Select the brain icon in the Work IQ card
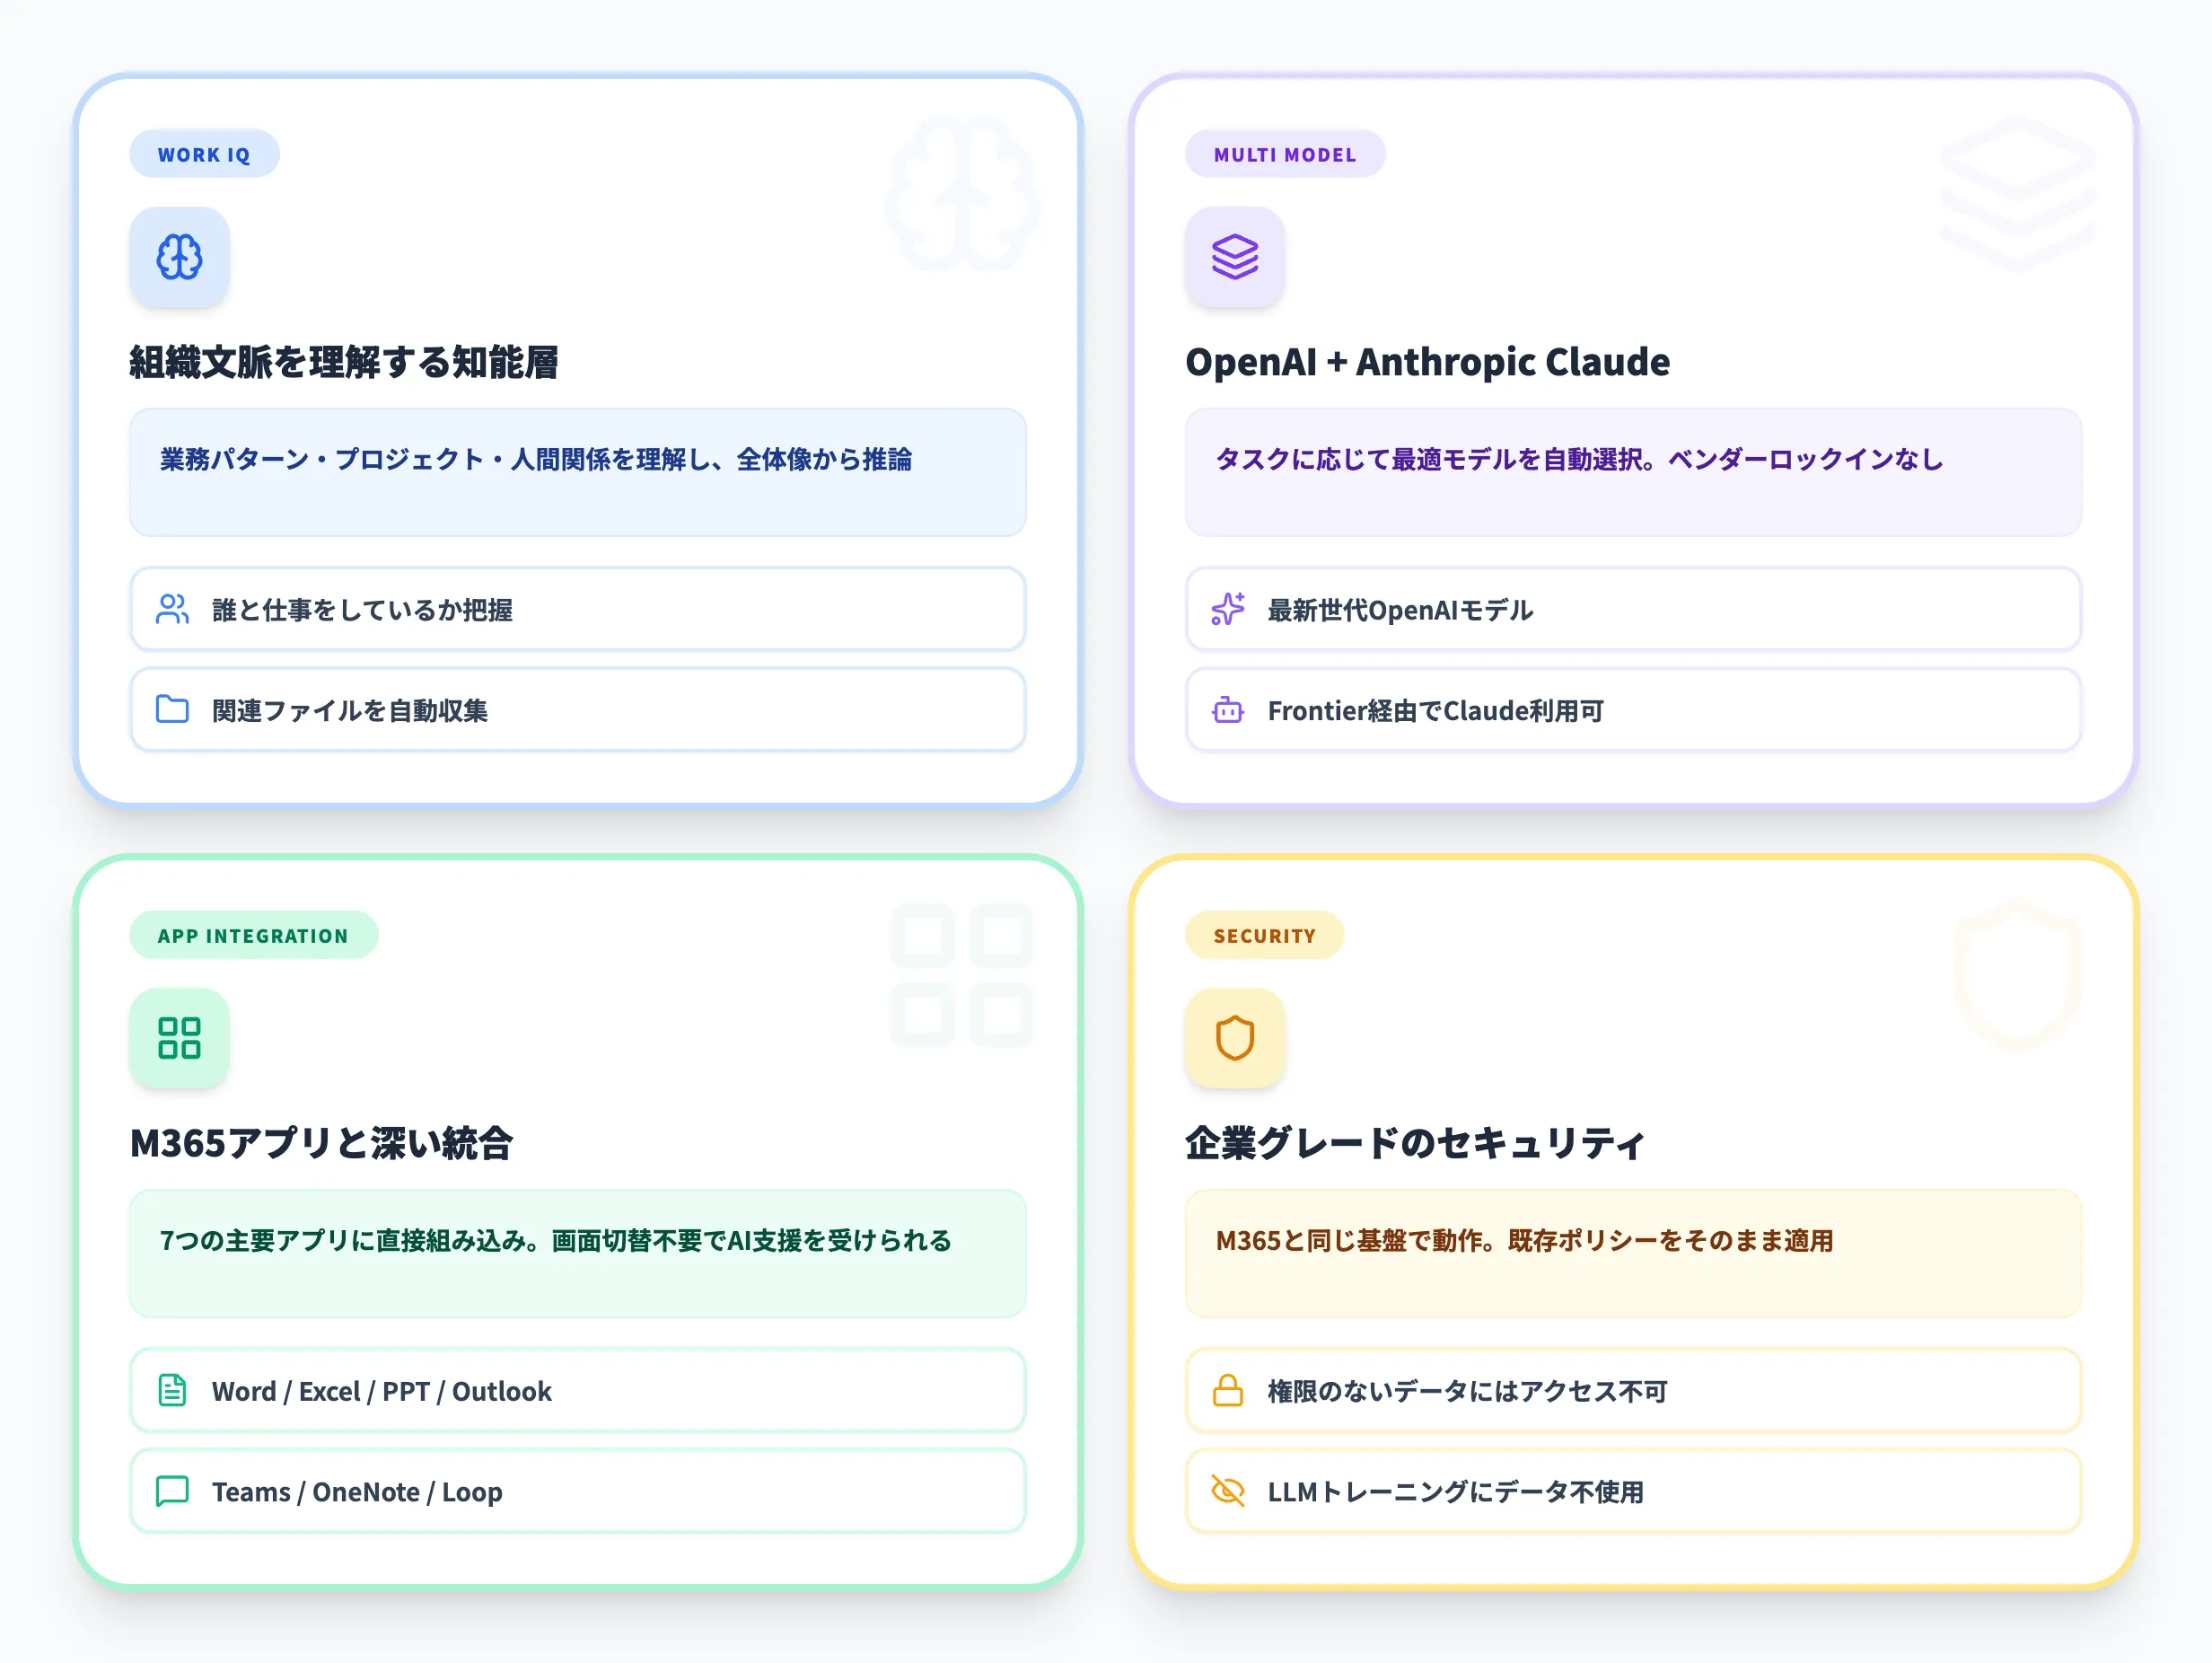 (180, 258)
